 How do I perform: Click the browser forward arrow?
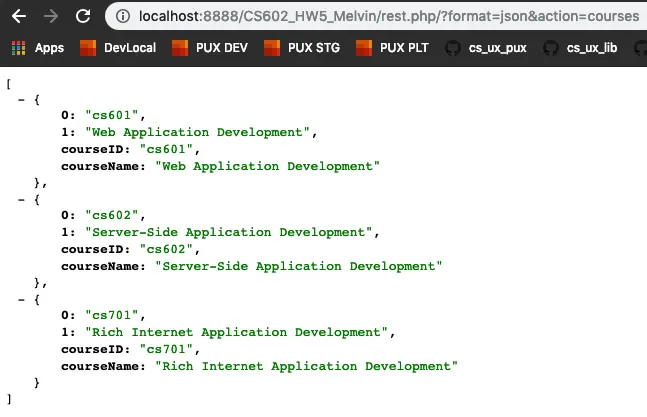(51, 16)
